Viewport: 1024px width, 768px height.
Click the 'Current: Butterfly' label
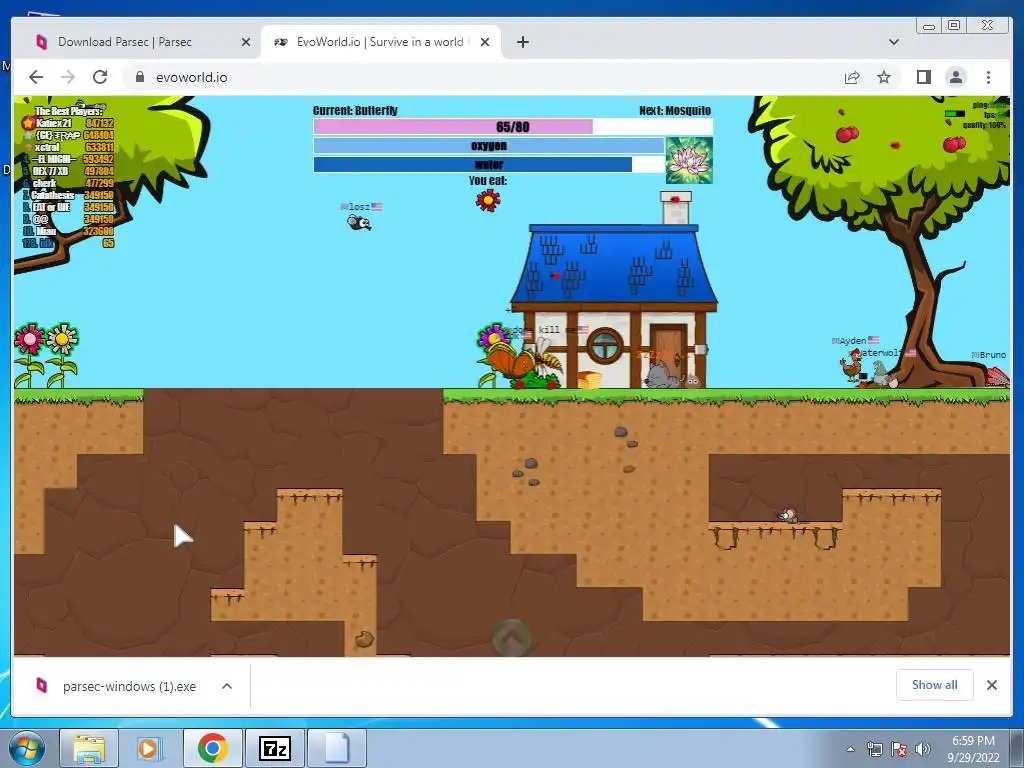pyautogui.click(x=355, y=110)
